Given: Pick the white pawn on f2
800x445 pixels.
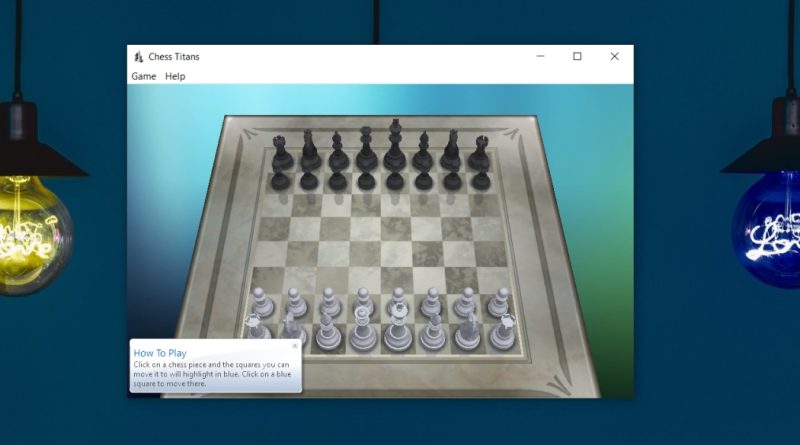Looking at the screenshot, I should 431,302.
